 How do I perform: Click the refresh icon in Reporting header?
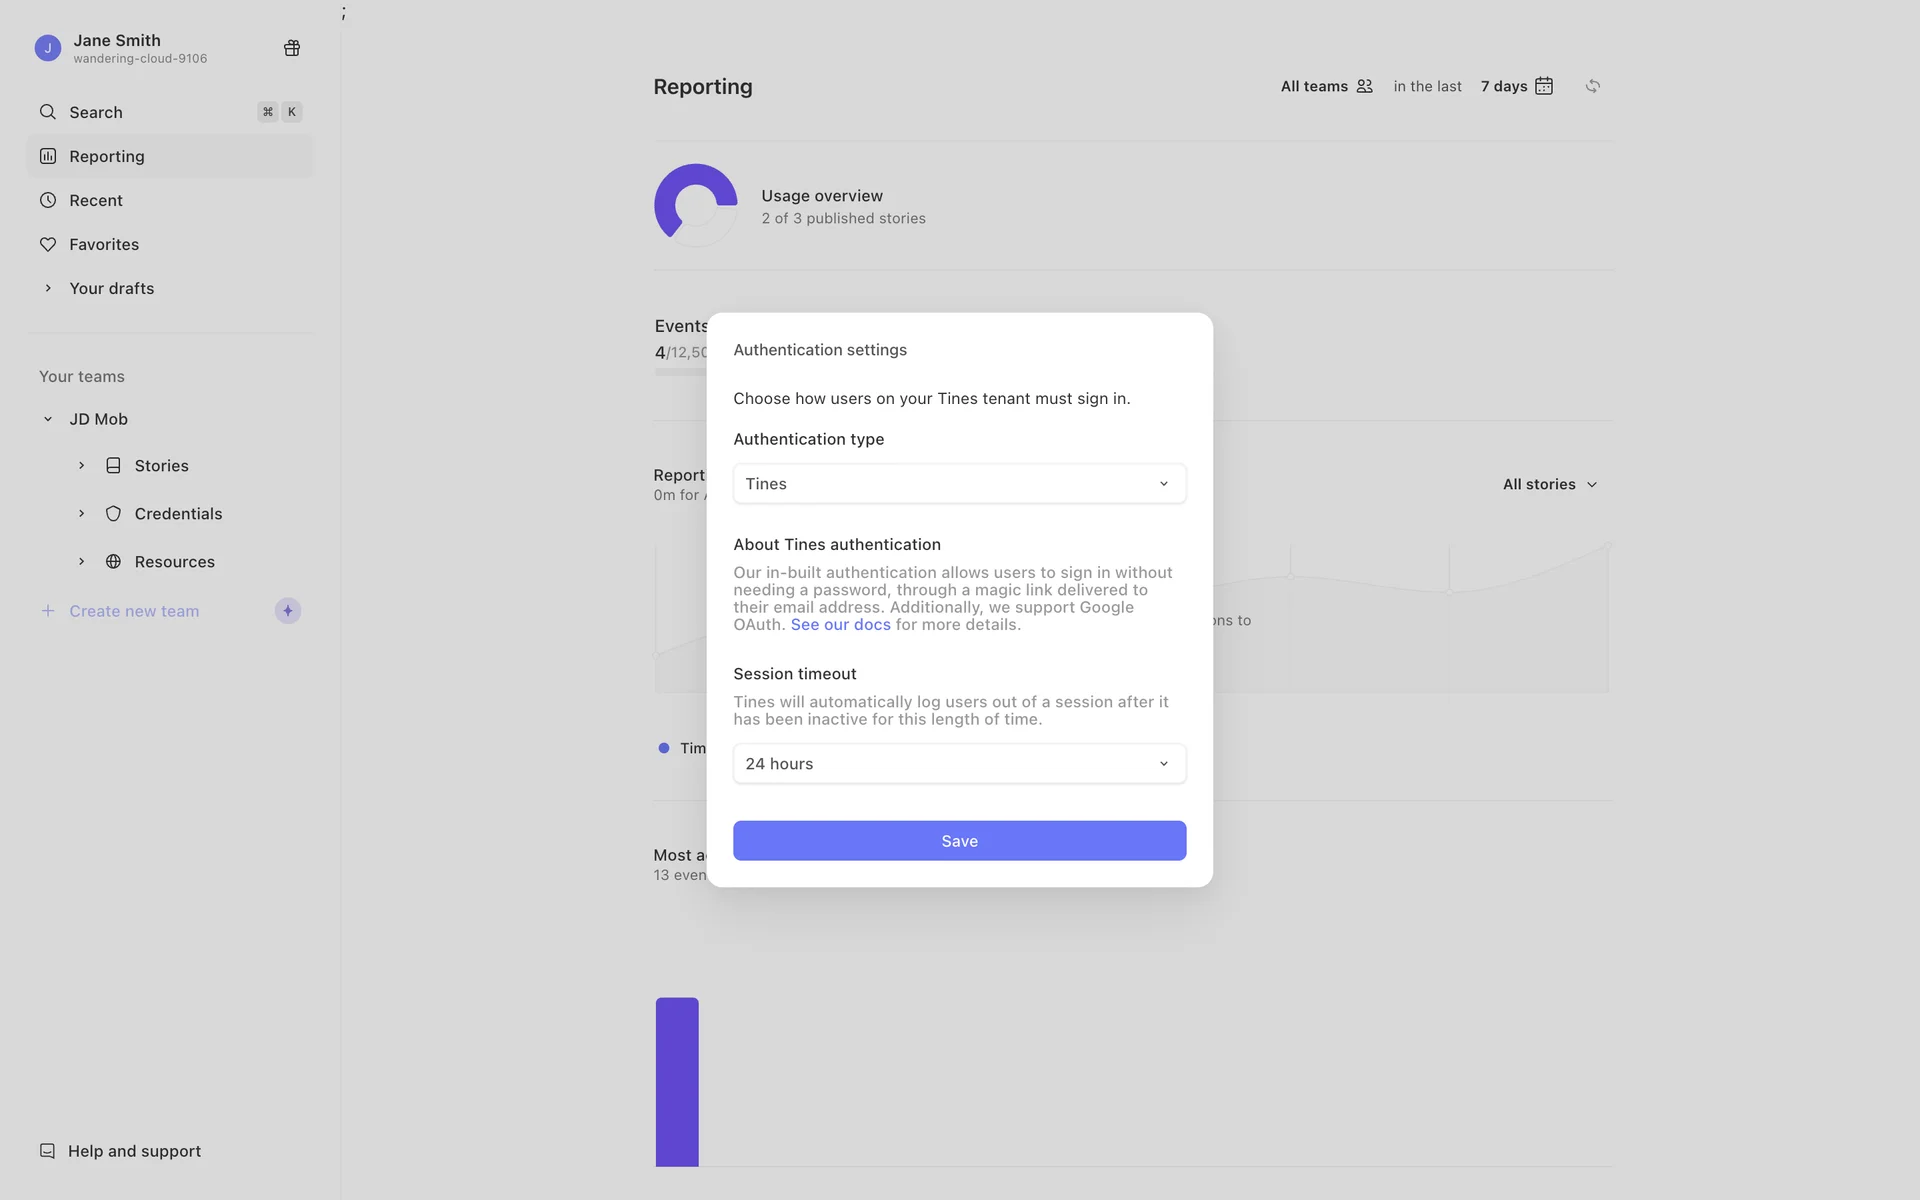[x=1593, y=86]
